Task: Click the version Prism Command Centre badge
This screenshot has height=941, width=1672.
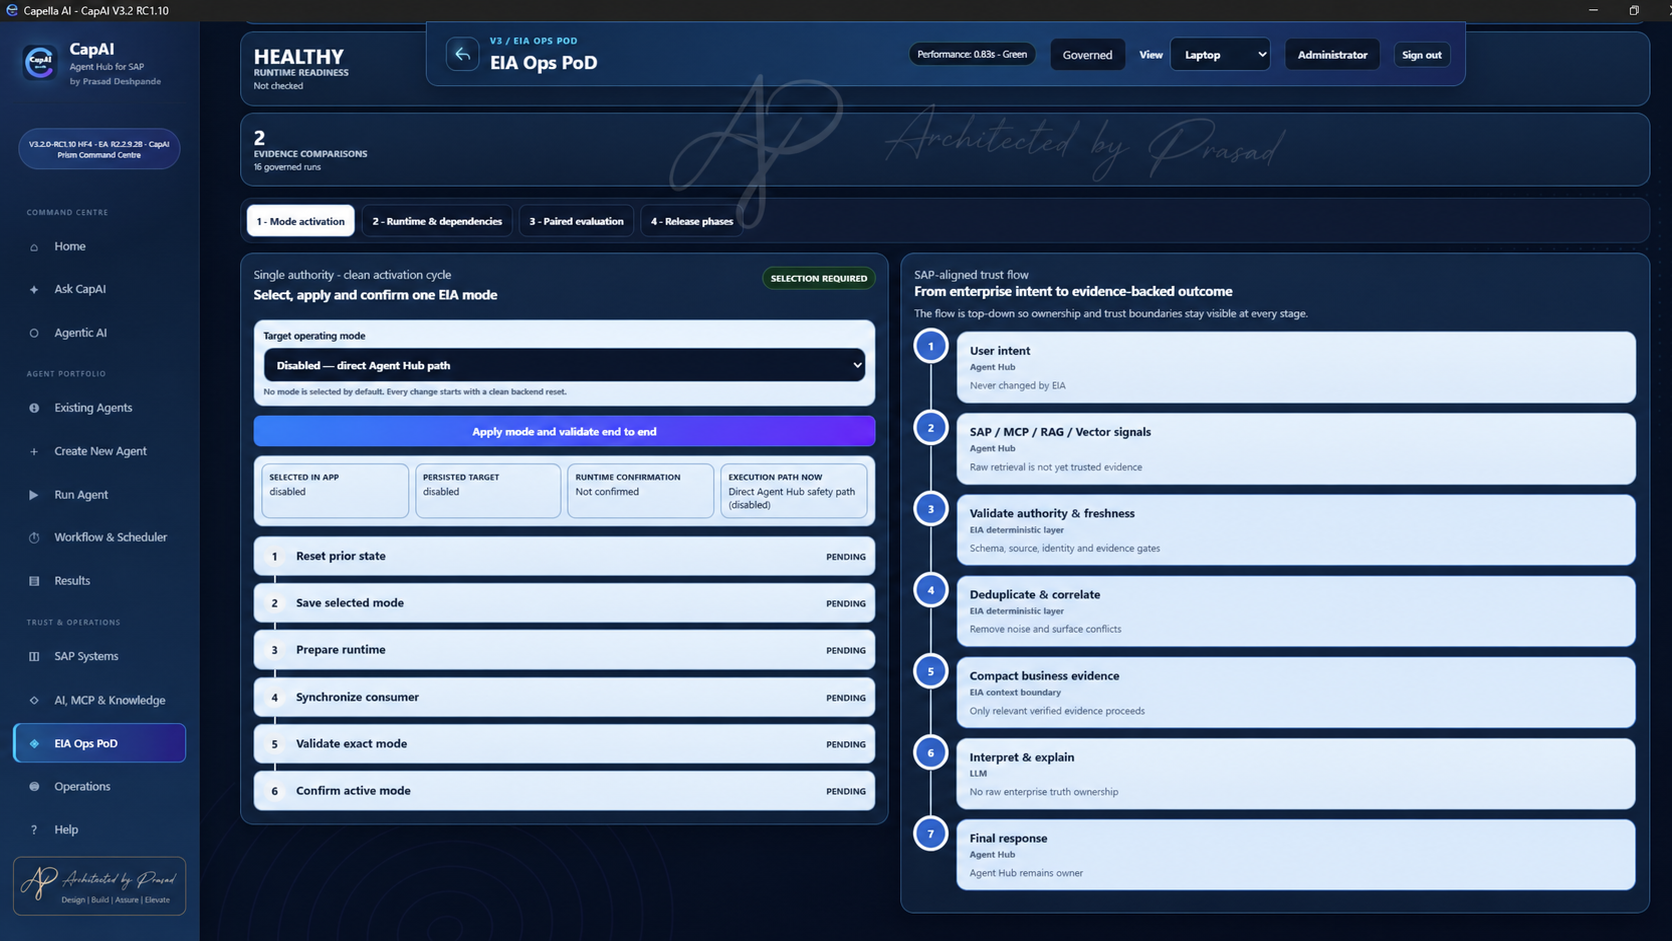Action: [99, 149]
